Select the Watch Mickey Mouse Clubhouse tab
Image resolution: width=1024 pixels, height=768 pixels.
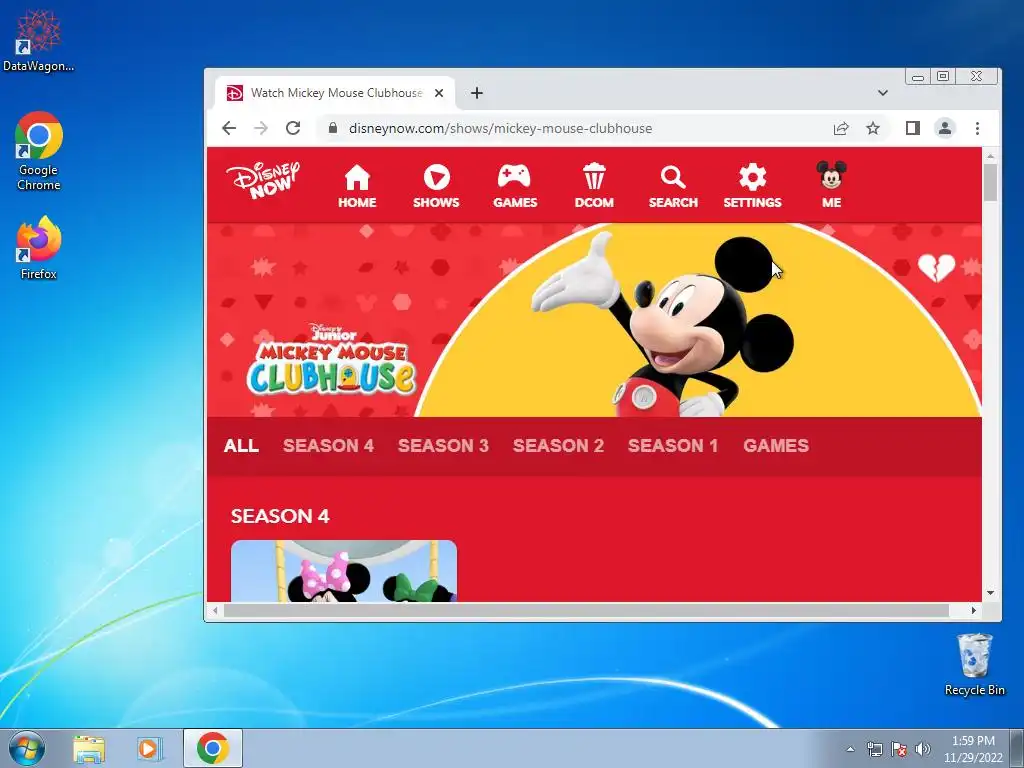[335, 93]
